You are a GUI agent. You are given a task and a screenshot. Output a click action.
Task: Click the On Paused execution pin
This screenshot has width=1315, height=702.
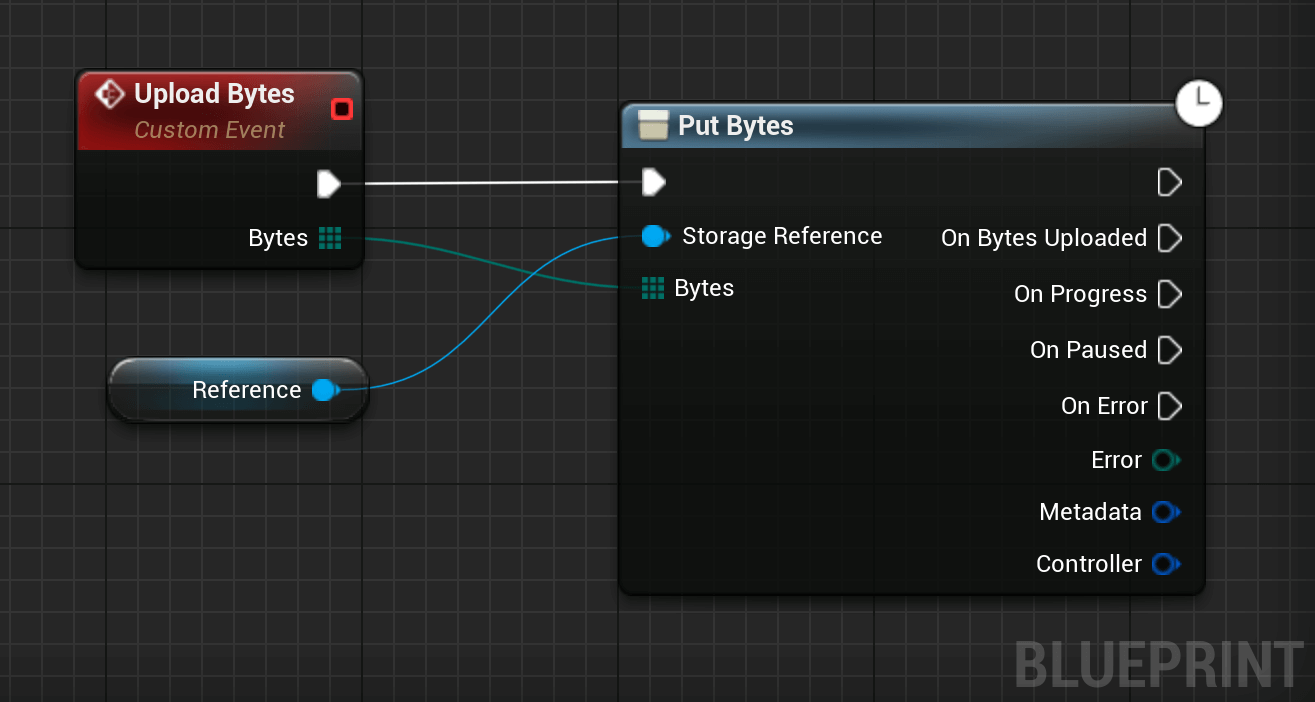click(1169, 350)
